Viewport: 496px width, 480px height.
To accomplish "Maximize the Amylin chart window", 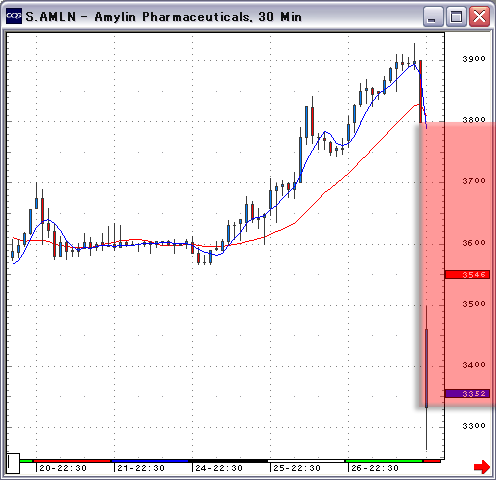I will (456, 17).
